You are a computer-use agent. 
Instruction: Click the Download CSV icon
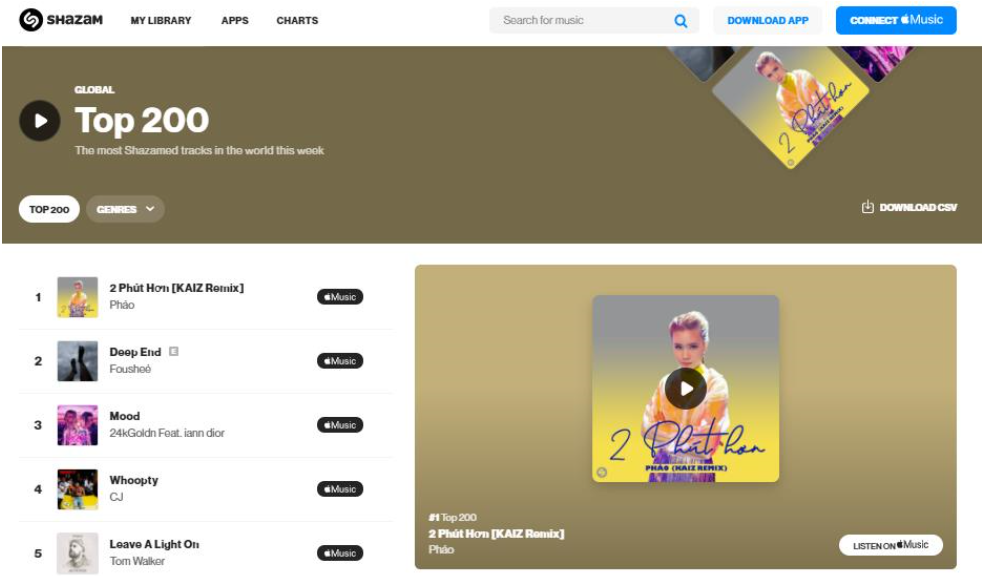[x=867, y=207]
